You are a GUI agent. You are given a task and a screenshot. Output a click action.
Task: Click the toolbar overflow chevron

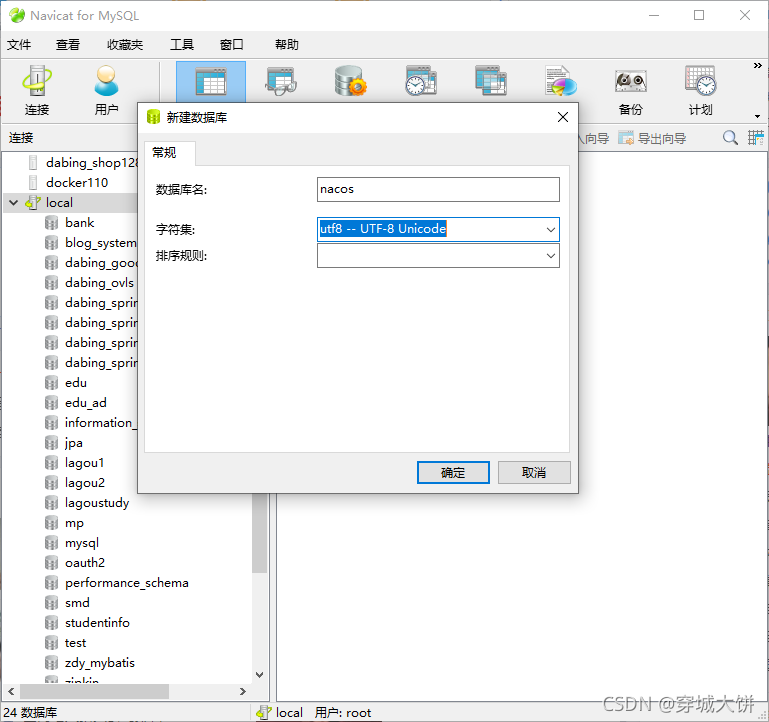coord(758,66)
